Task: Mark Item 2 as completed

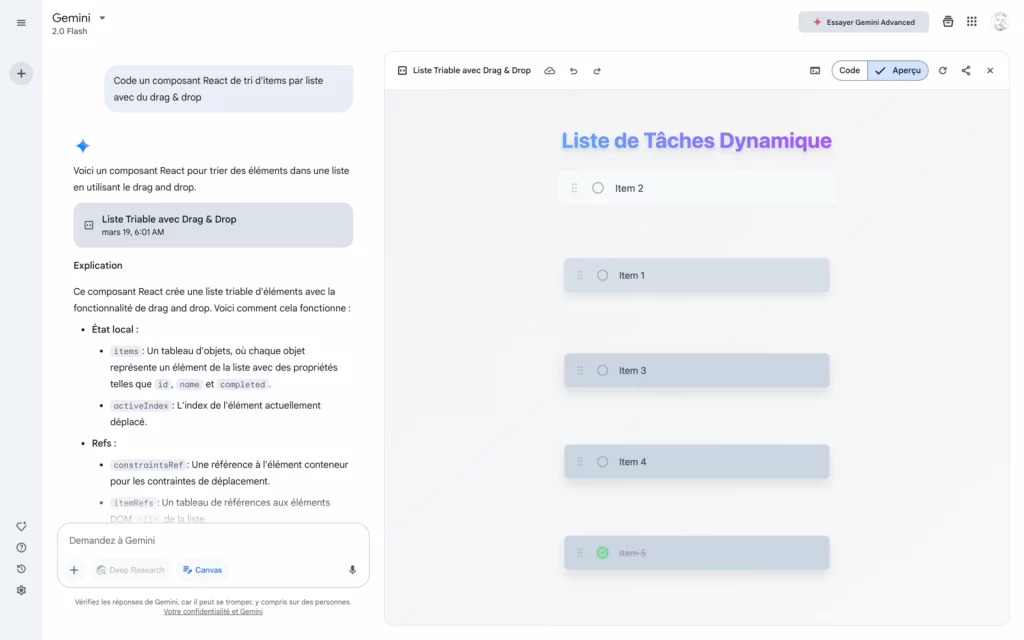Action: click(x=598, y=188)
